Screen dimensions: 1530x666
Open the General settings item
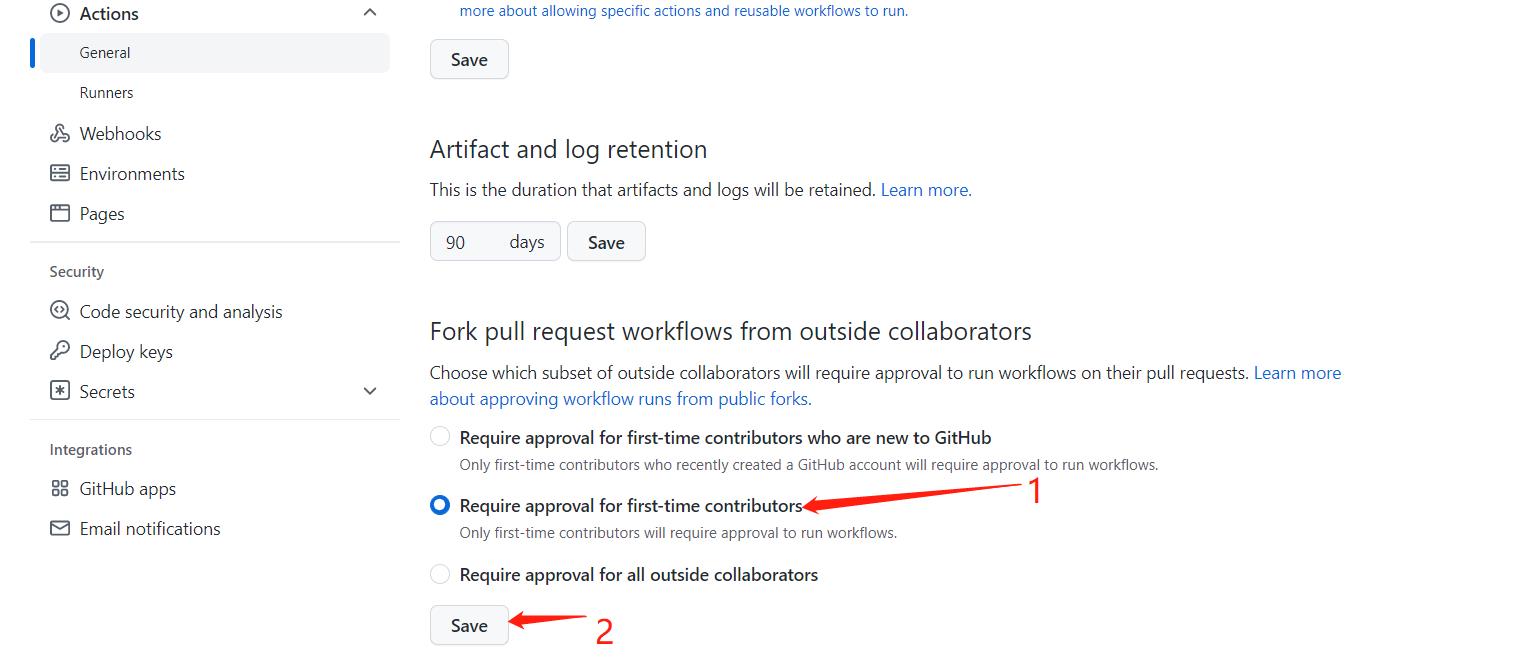pos(105,53)
